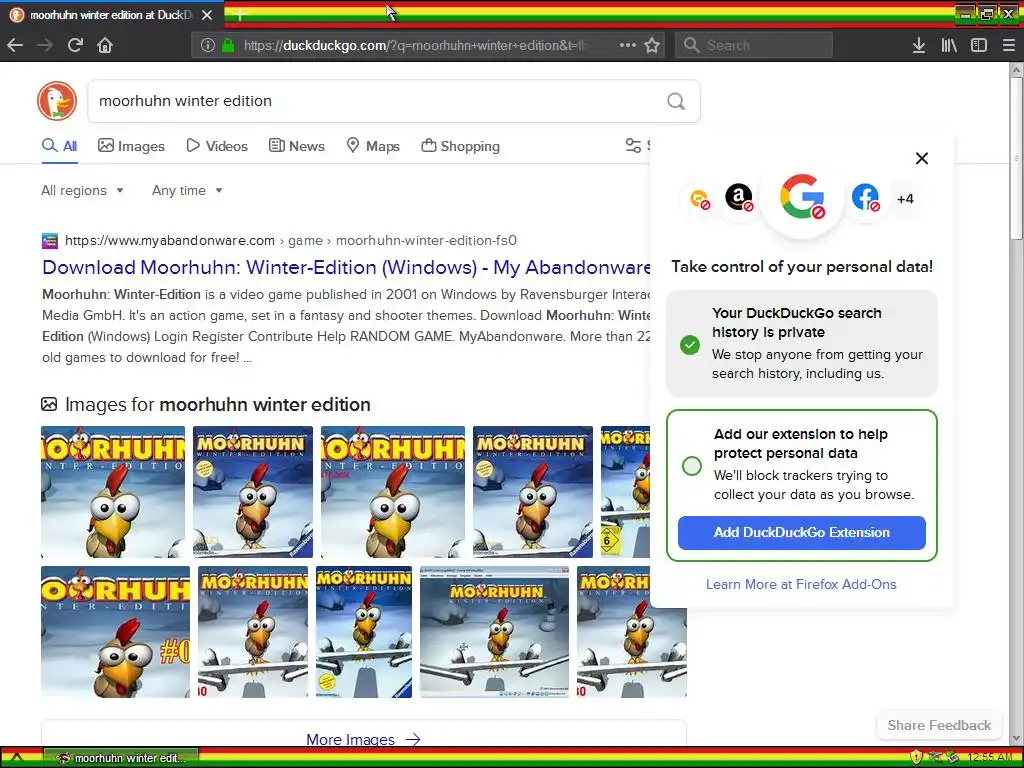This screenshot has height=768, width=1024.
Task: Click the Amazon blocked tracker icon
Action: point(739,197)
